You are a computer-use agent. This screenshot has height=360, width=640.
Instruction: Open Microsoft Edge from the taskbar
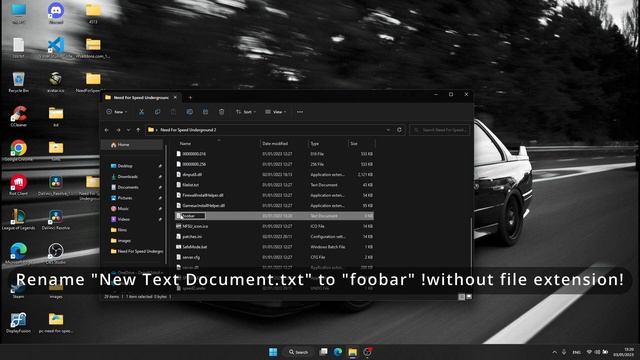[x=338, y=352]
